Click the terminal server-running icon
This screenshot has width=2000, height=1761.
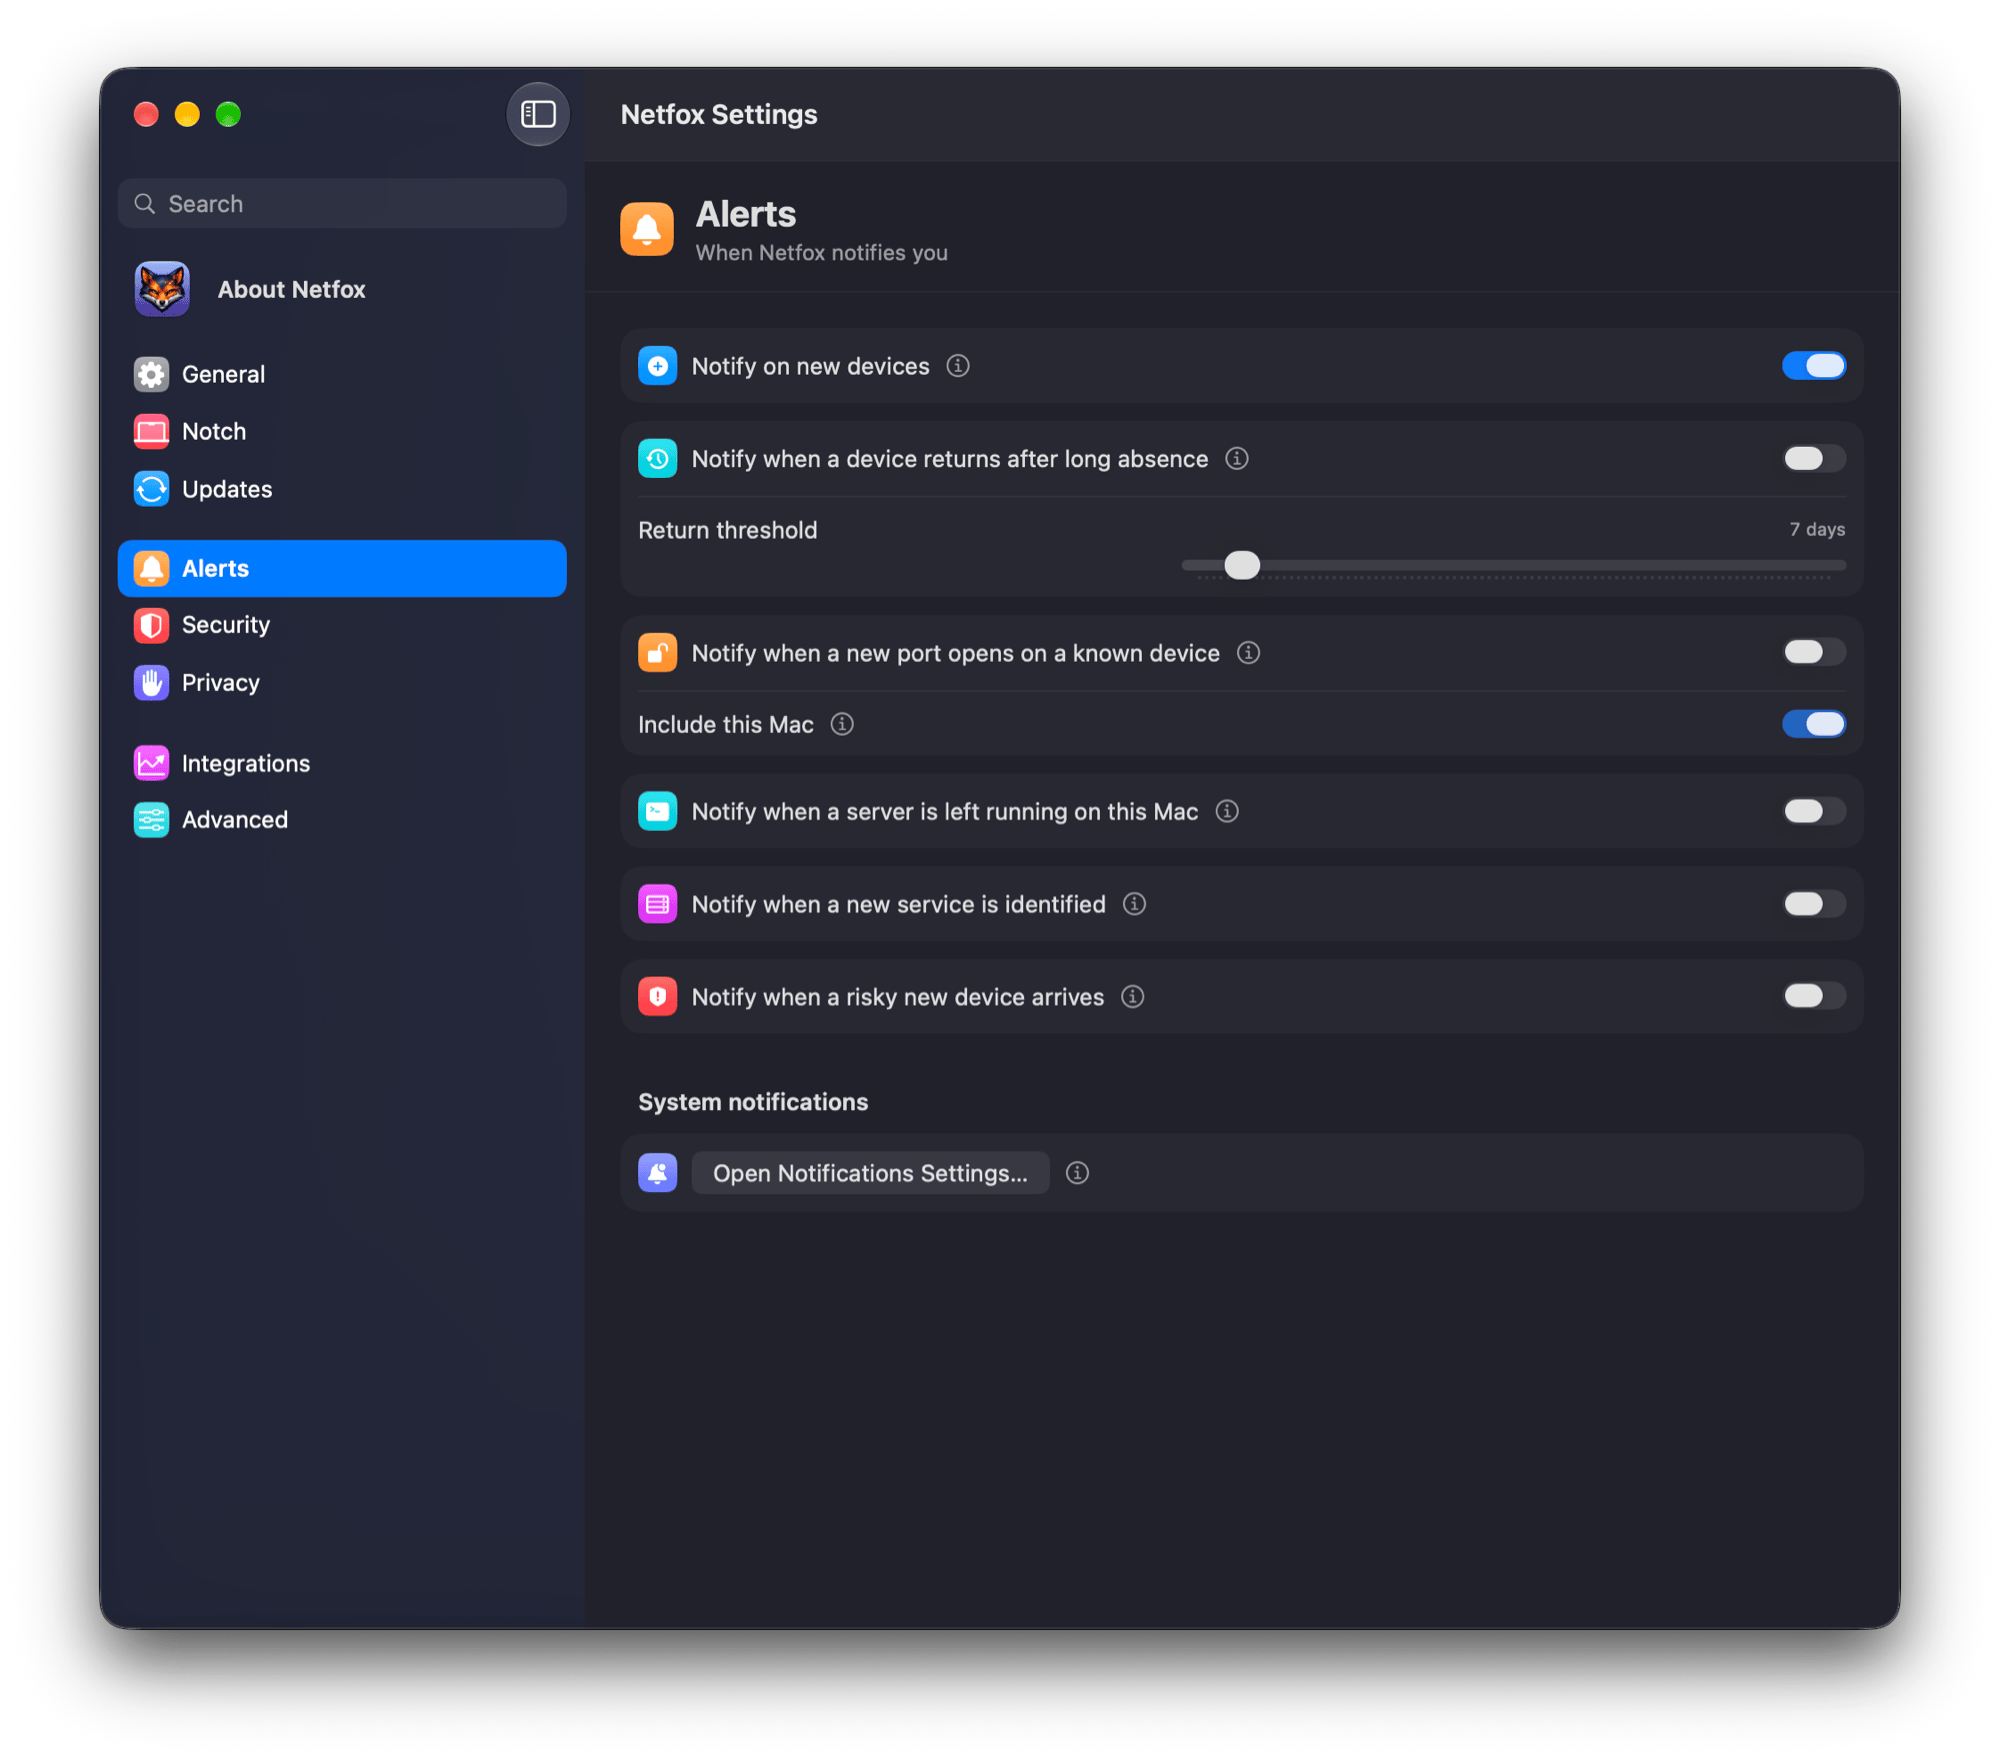pos(658,811)
